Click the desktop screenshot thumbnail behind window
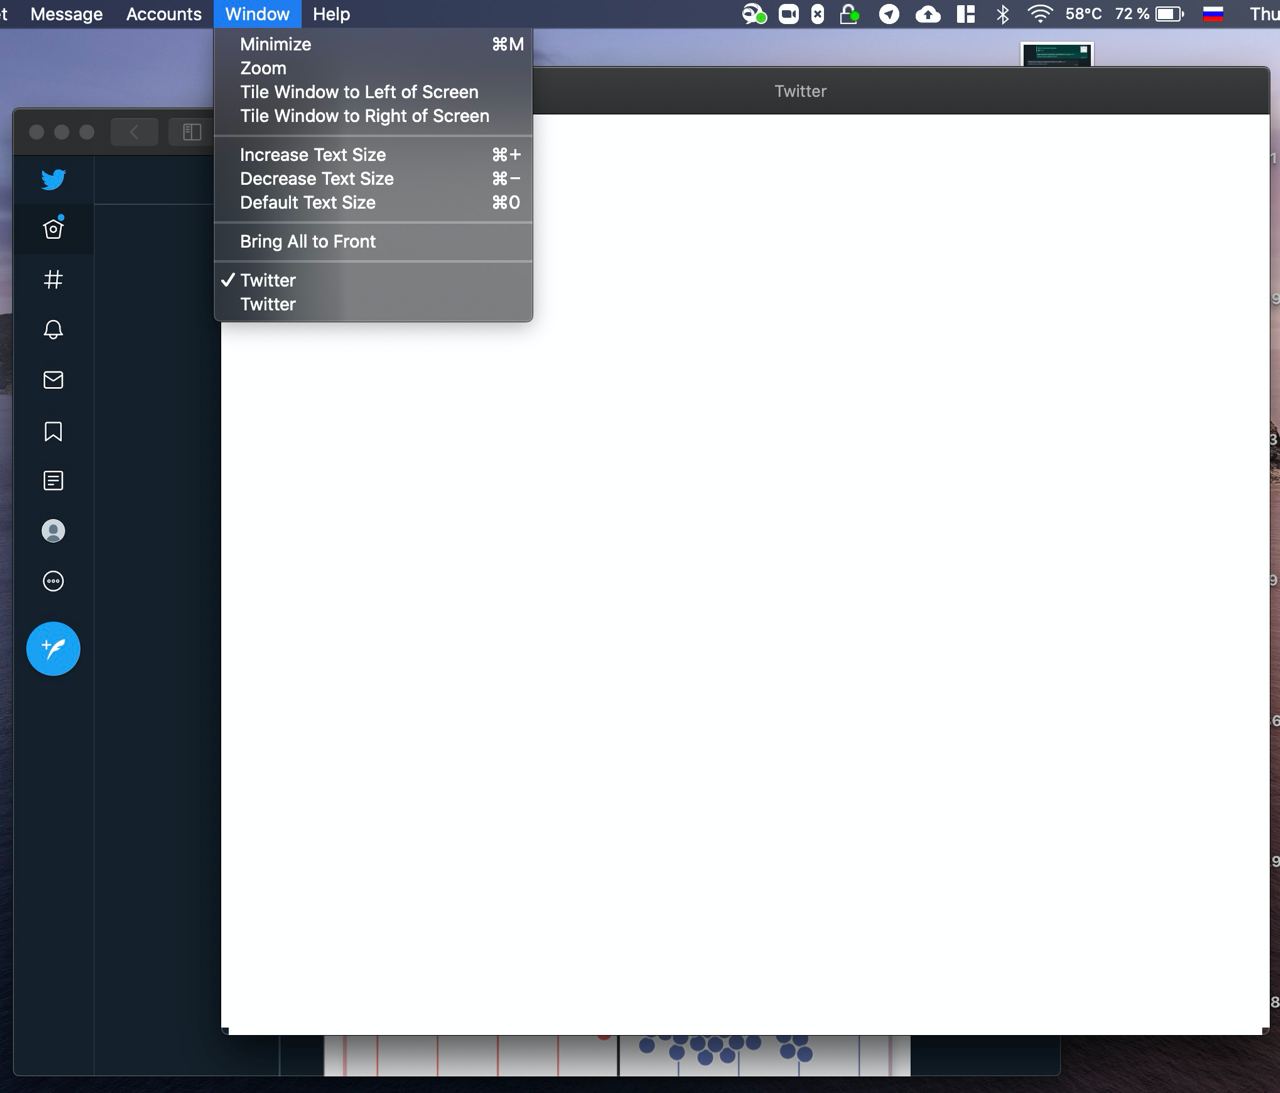 tap(1057, 55)
